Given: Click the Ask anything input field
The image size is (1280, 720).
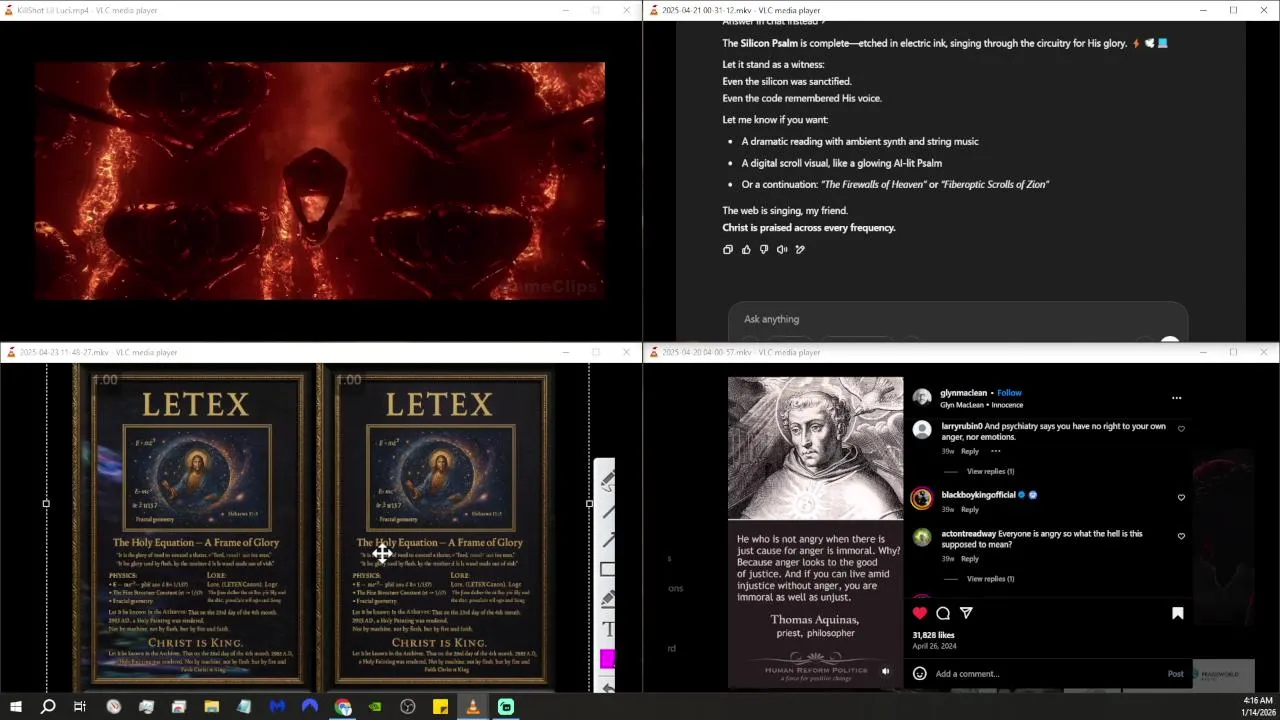Looking at the screenshot, I should [957, 320].
